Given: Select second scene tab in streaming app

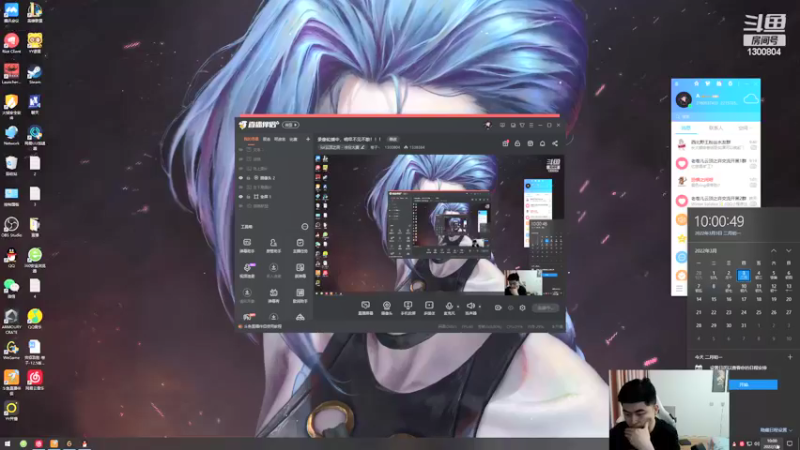Looking at the screenshot, I should coord(266,139).
